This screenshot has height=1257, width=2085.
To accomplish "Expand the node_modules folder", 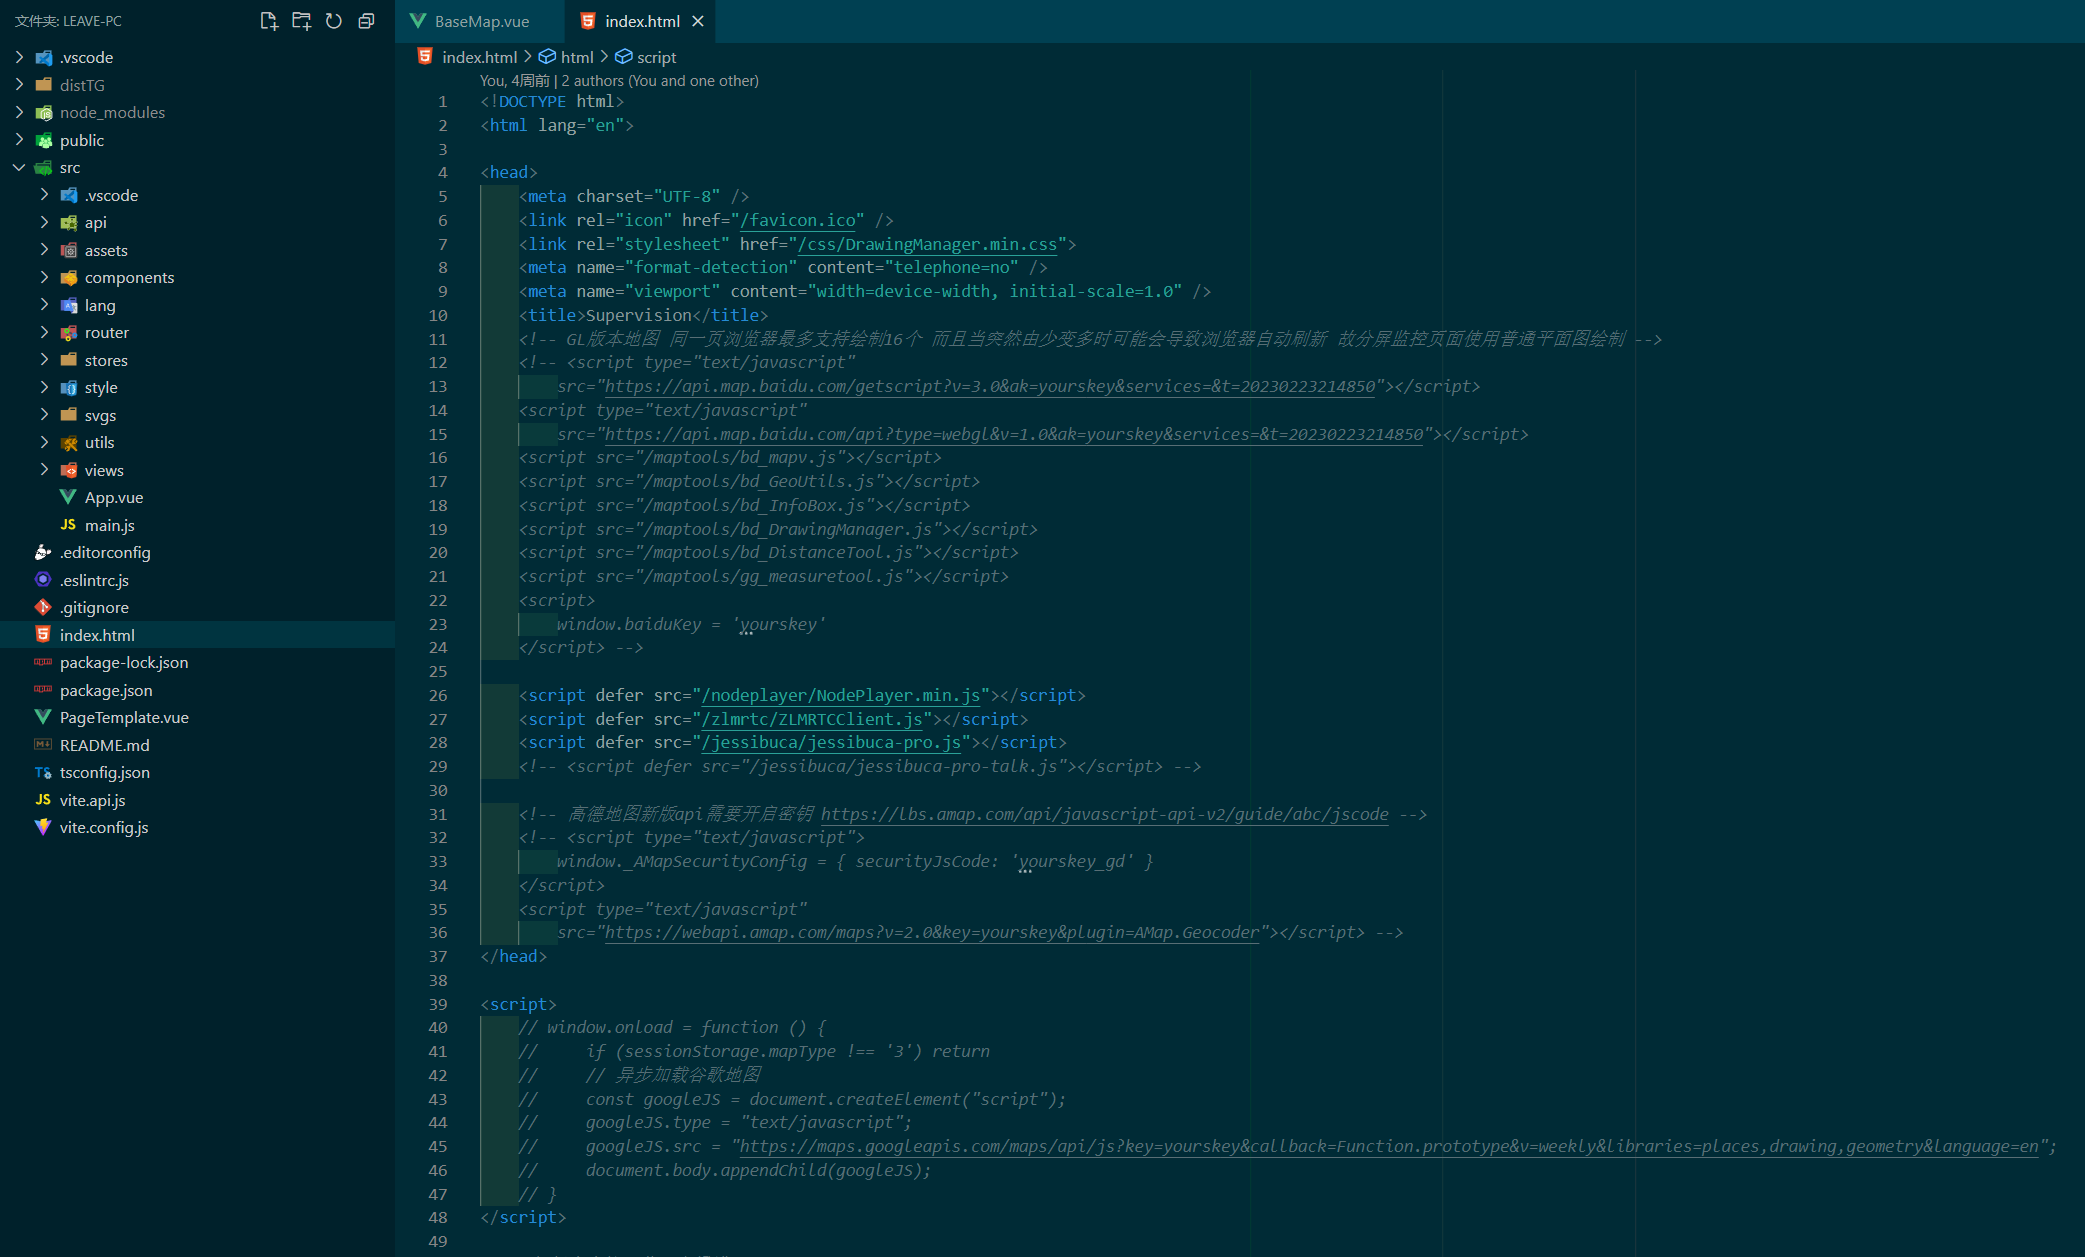I will 20,112.
